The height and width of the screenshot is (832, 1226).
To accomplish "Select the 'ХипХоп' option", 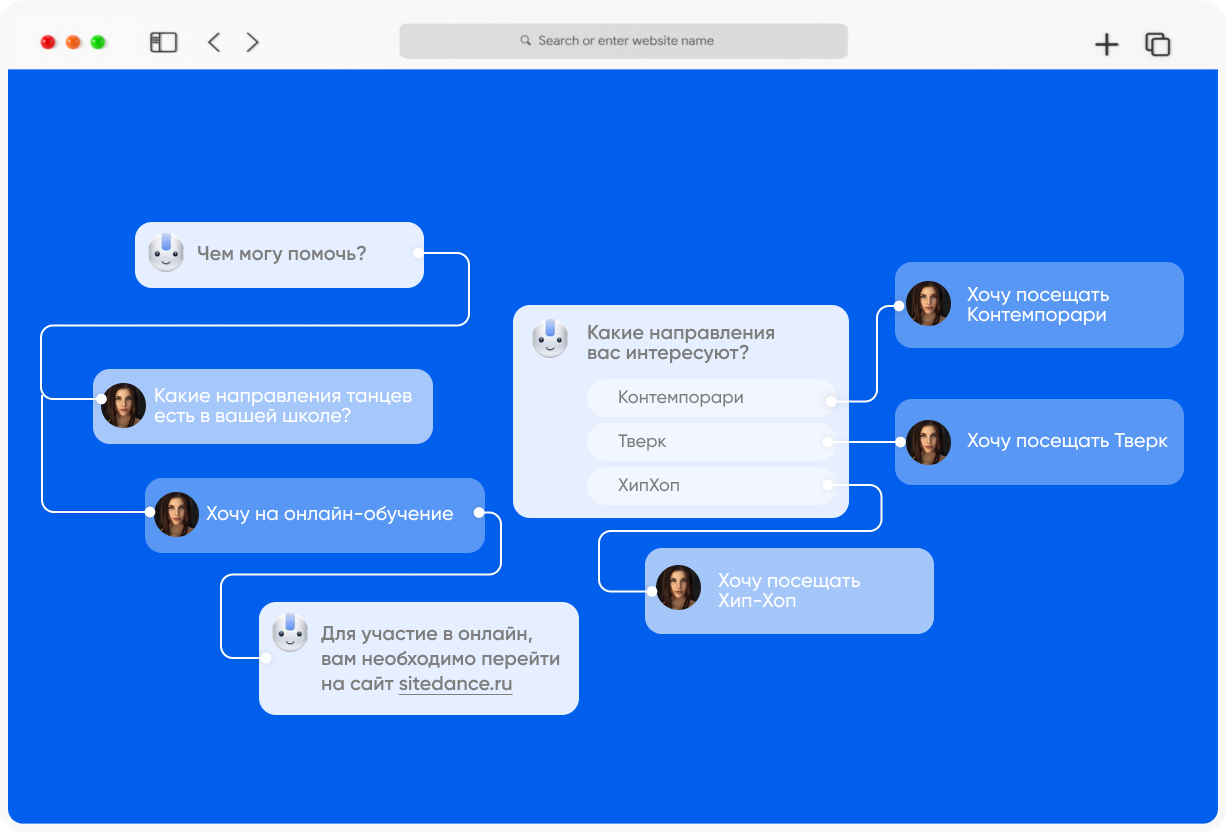I will coord(711,485).
